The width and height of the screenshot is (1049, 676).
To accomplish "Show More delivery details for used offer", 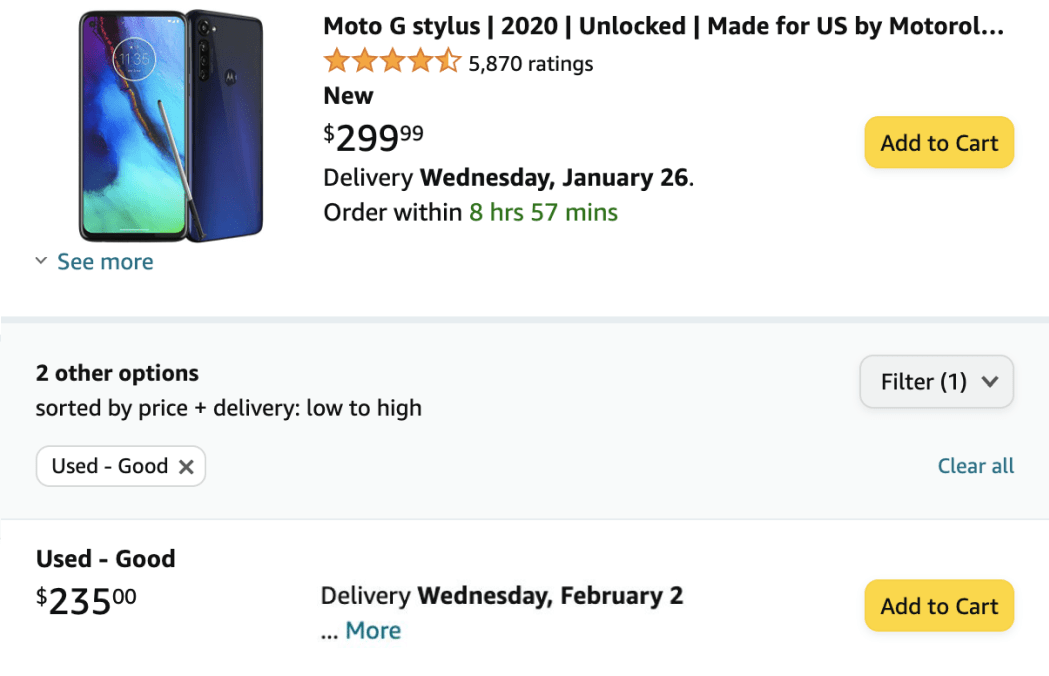I will [373, 631].
